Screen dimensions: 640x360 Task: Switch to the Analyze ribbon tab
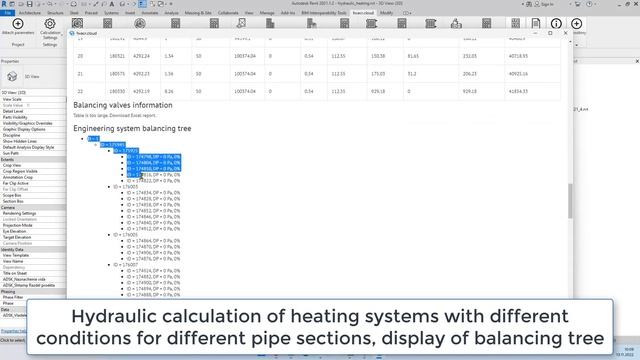(x=171, y=13)
